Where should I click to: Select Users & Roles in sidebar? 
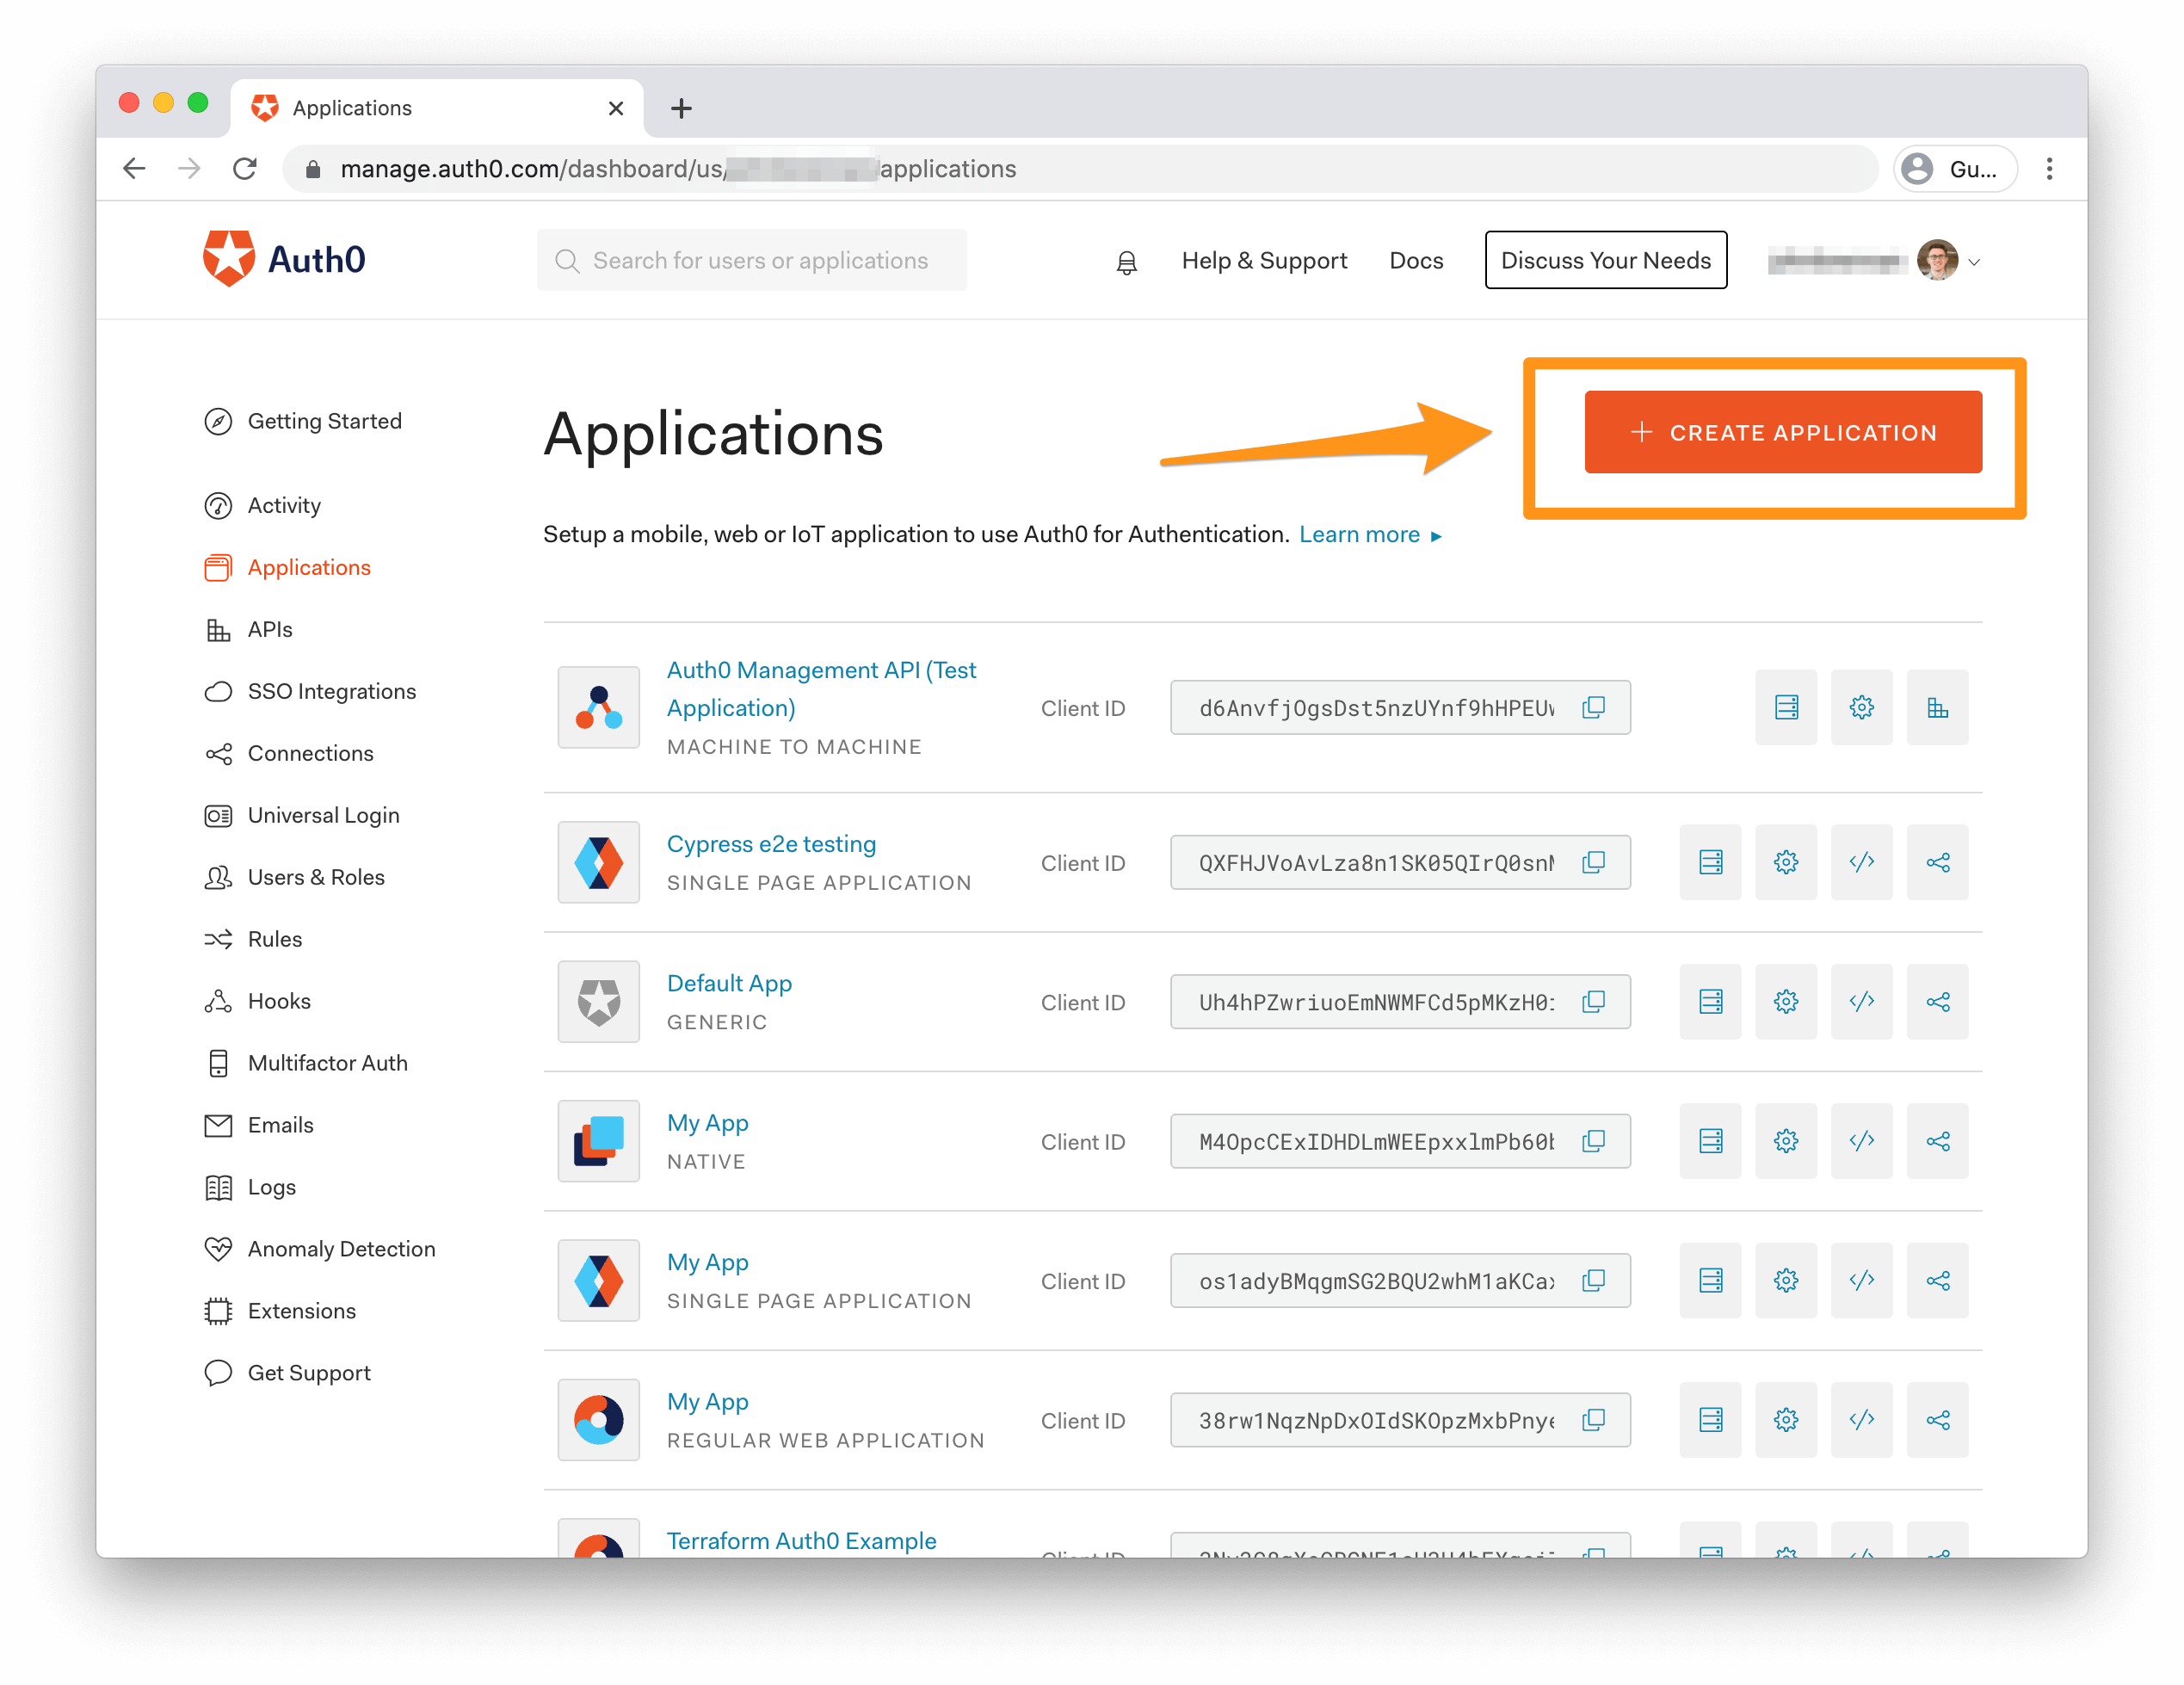(315, 878)
